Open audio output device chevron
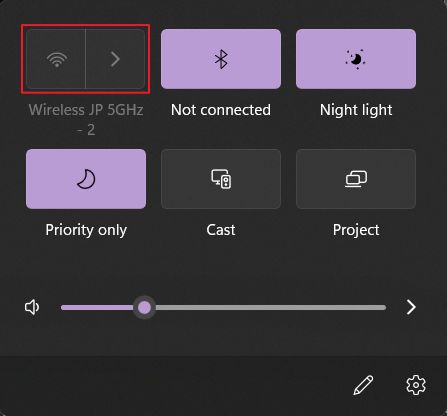 pyautogui.click(x=411, y=307)
